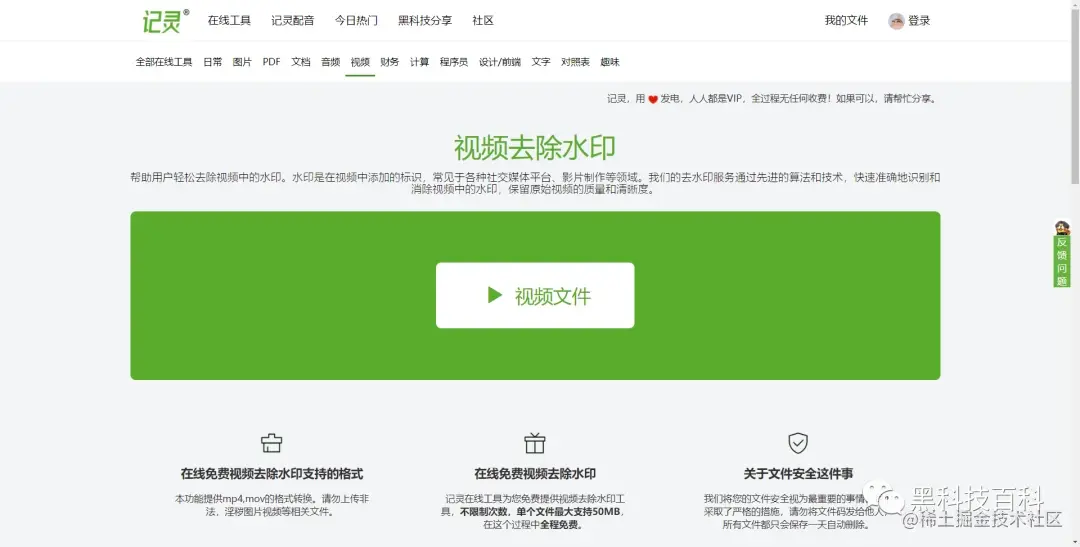
Task: Open the 设计/前端 category
Action: [x=500, y=62]
